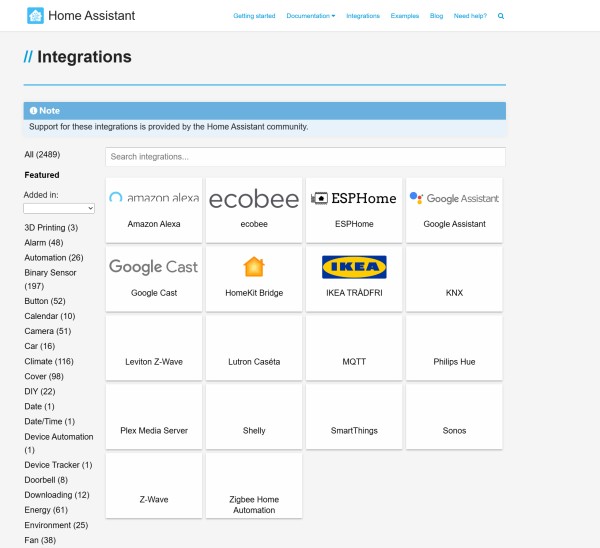Click the Home Assistant logo icon

coord(35,16)
